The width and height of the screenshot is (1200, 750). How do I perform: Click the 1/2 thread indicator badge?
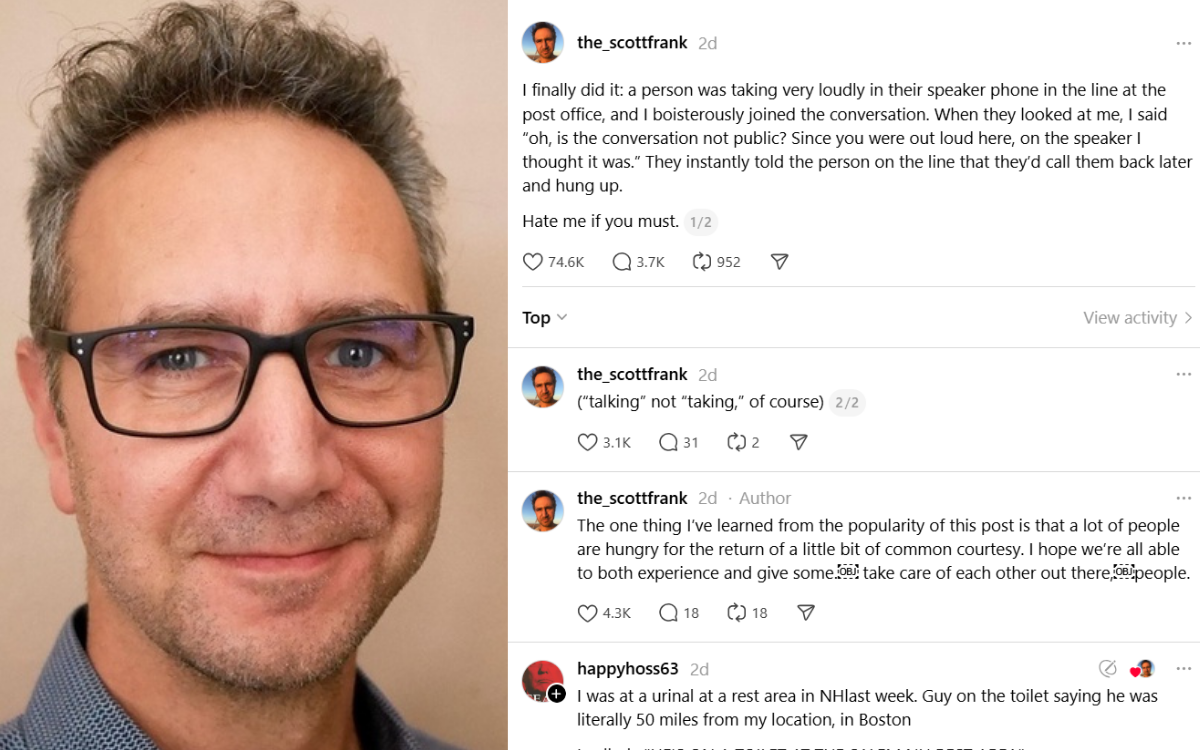tap(701, 222)
